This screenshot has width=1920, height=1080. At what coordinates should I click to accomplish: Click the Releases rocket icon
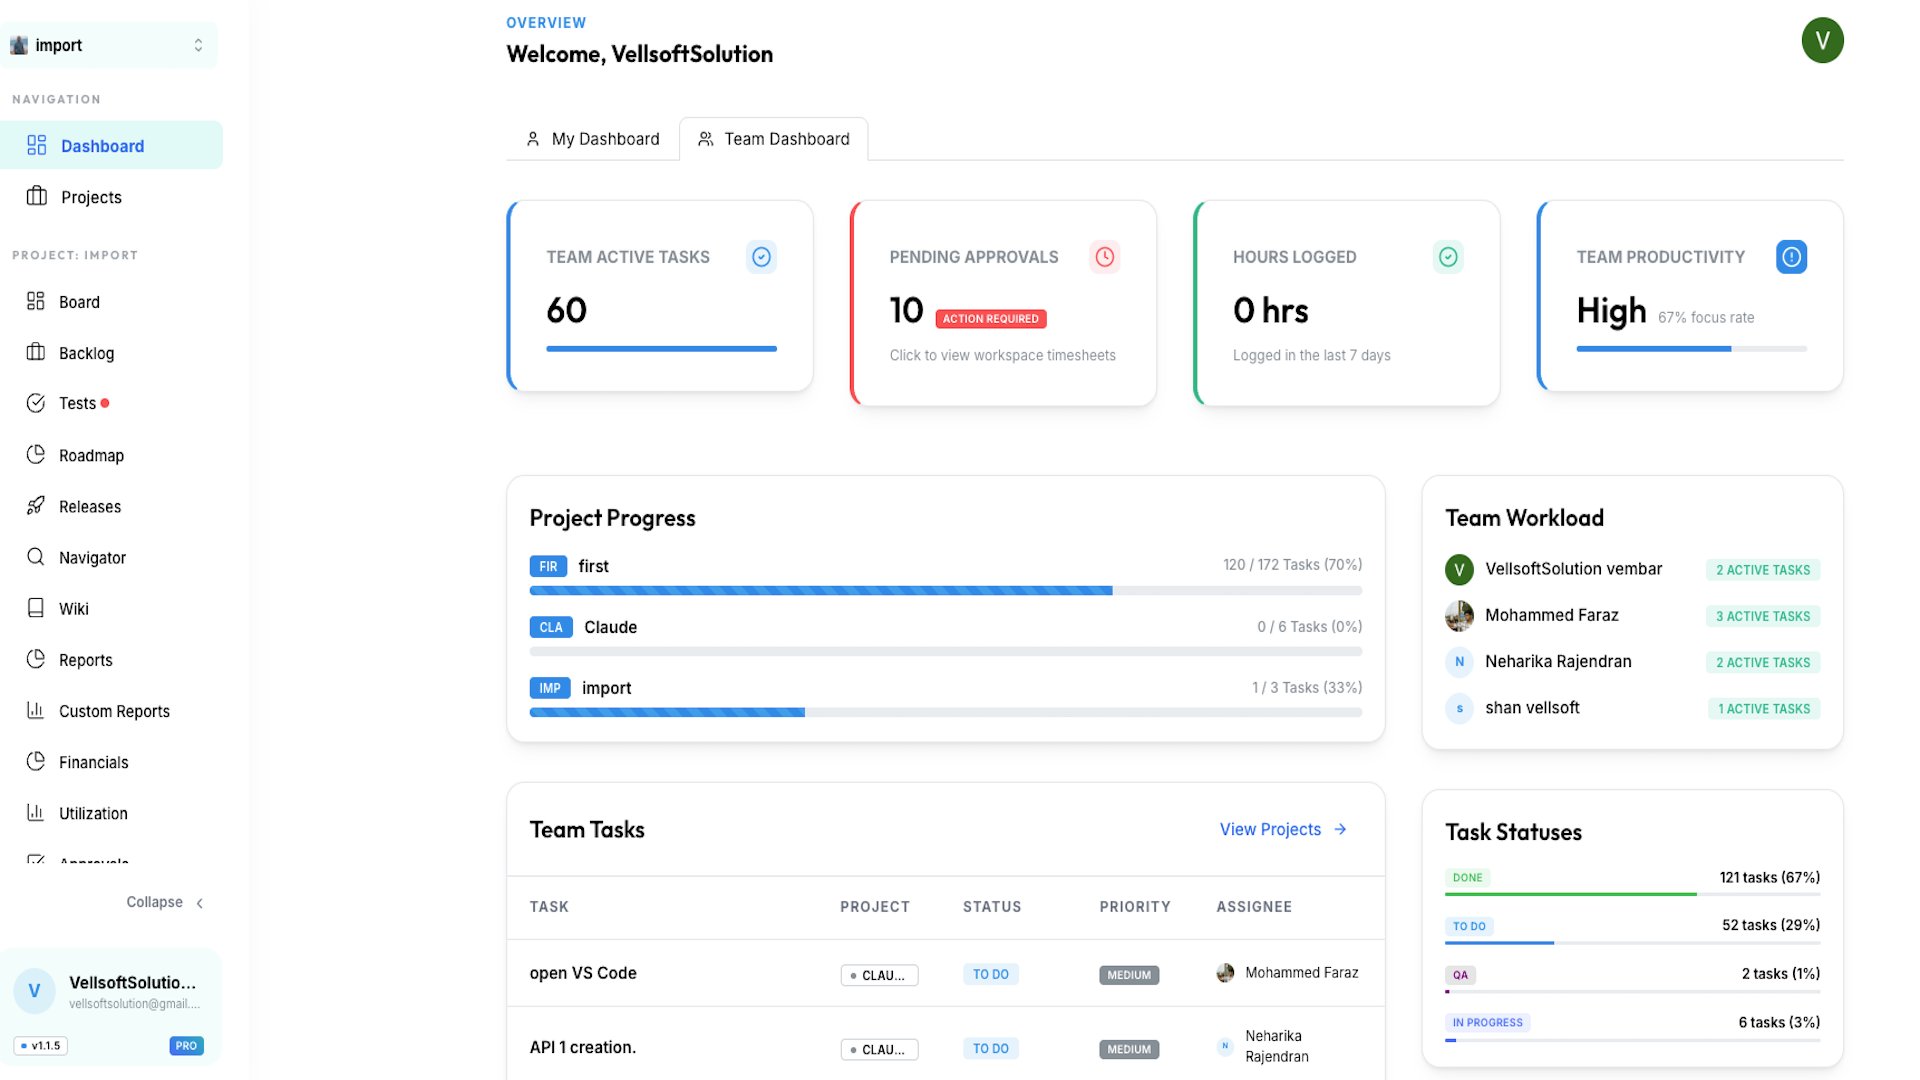coord(36,505)
